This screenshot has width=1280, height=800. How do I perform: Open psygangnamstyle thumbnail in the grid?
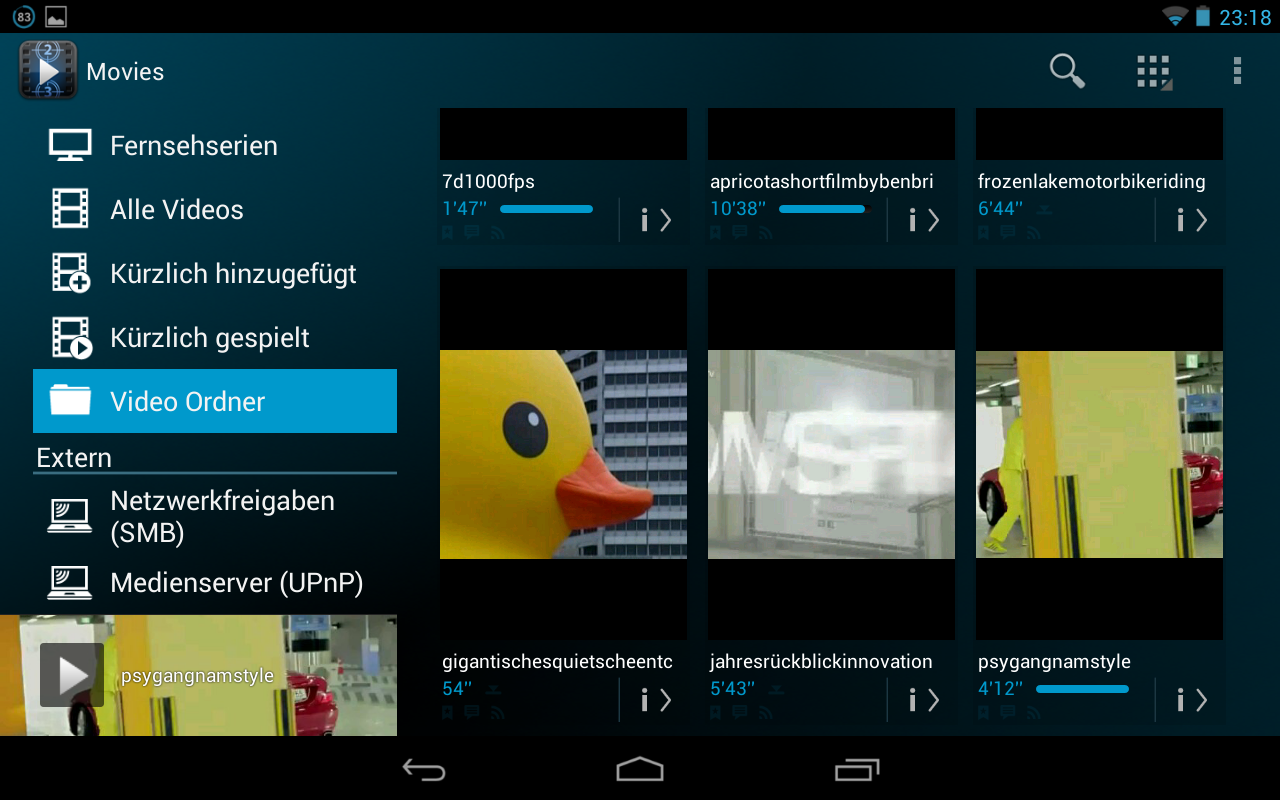point(1099,454)
